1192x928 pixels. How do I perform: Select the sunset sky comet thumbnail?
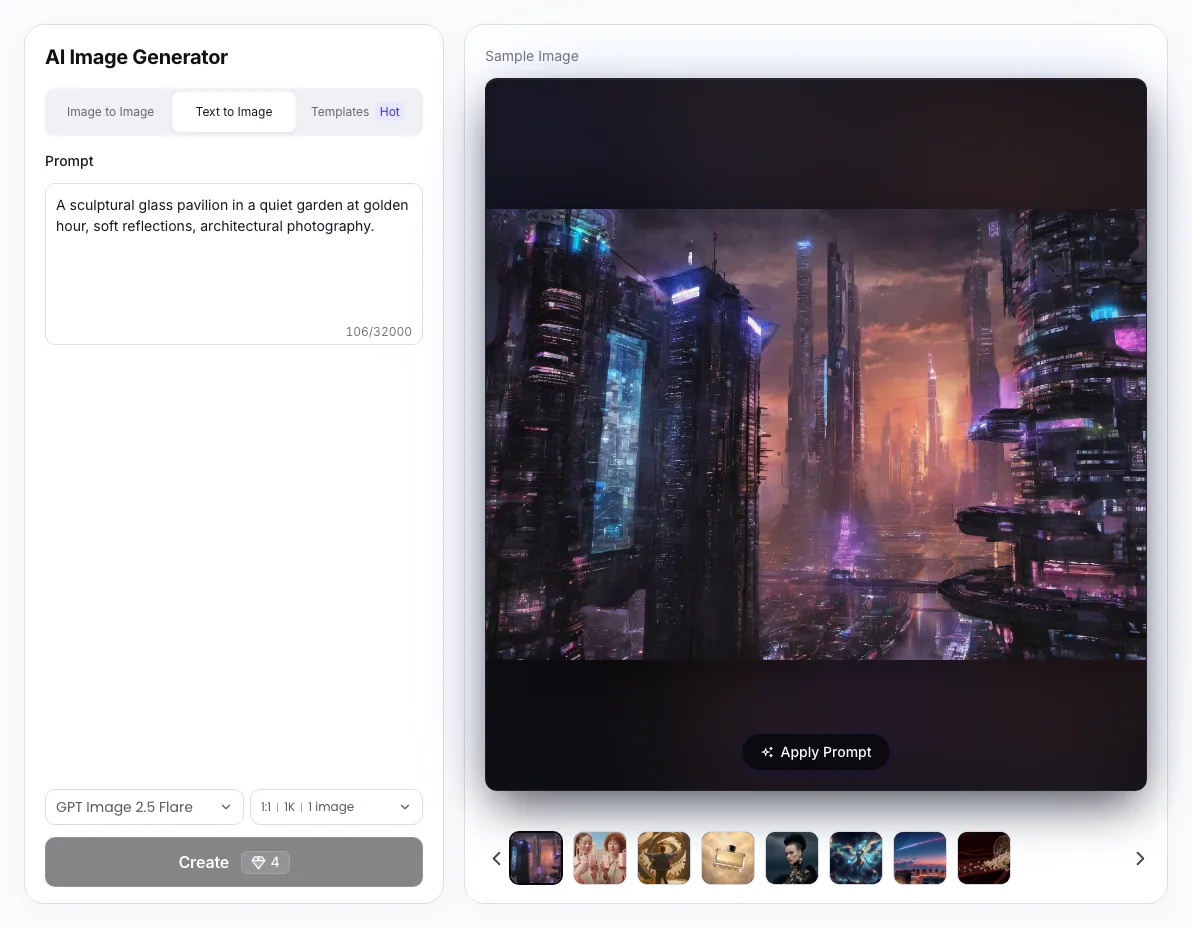click(920, 858)
